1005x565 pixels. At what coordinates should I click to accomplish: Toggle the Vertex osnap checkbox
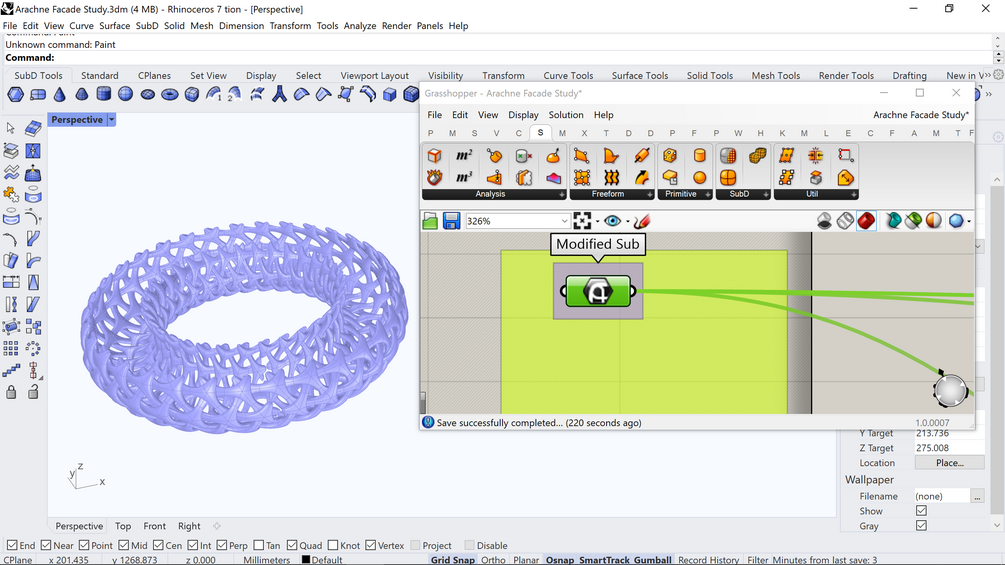[370, 545]
